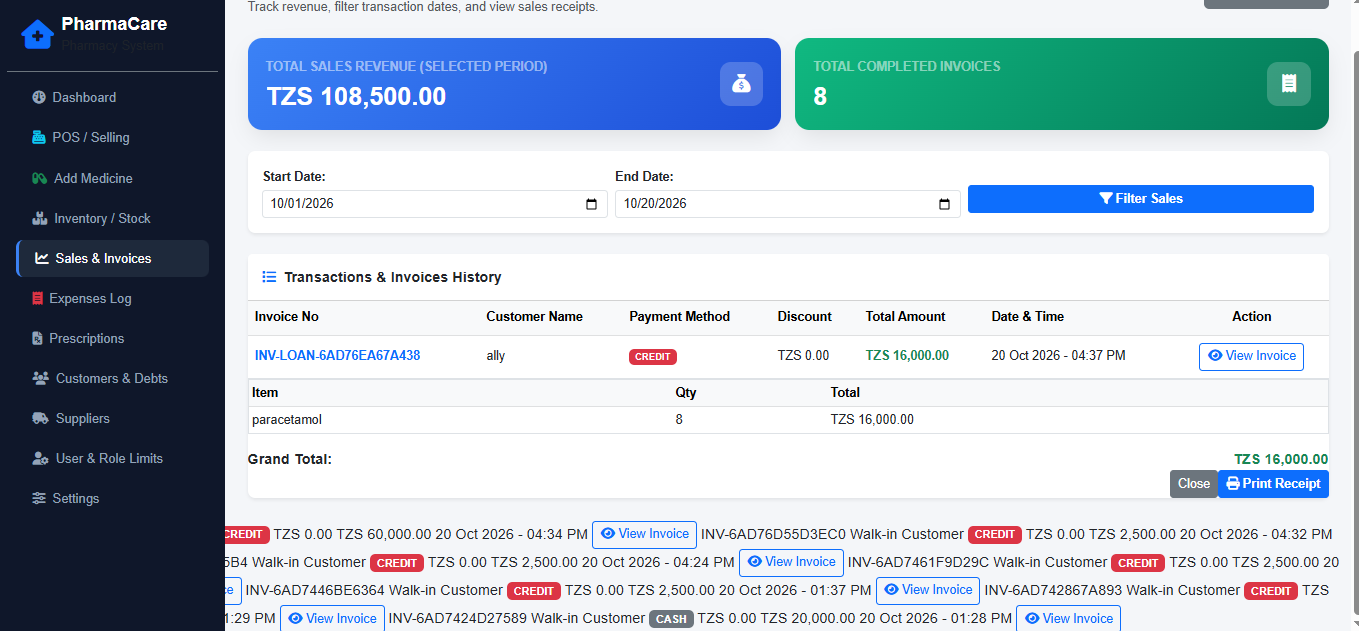Image resolution: width=1359 pixels, height=631 pixels.
Task: Click the receipt icon on completed invoices card
Action: click(1289, 84)
